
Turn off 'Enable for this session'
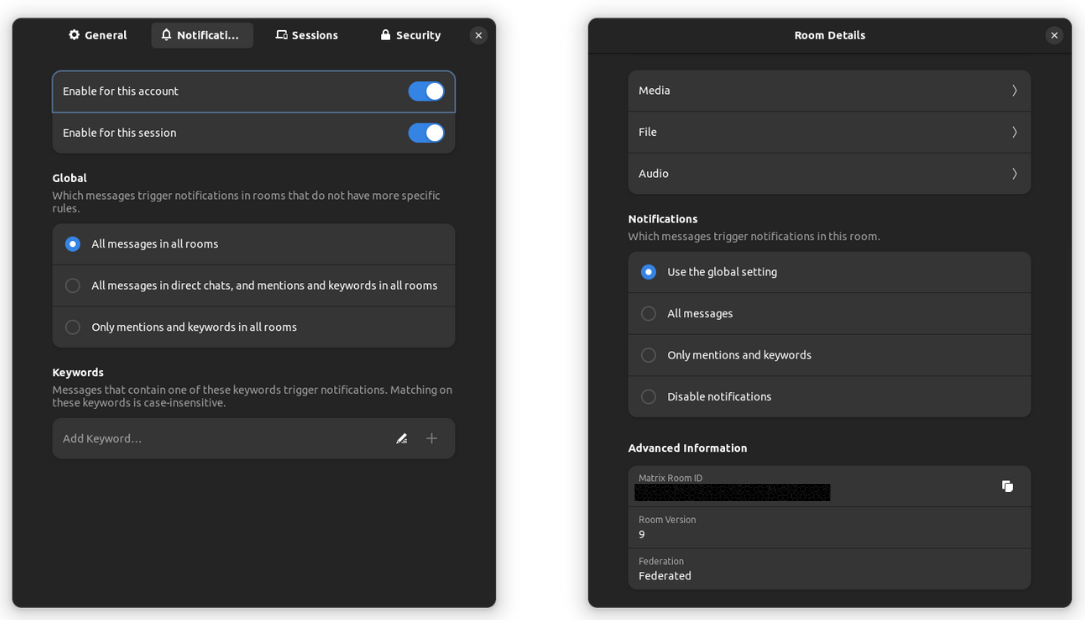426,132
